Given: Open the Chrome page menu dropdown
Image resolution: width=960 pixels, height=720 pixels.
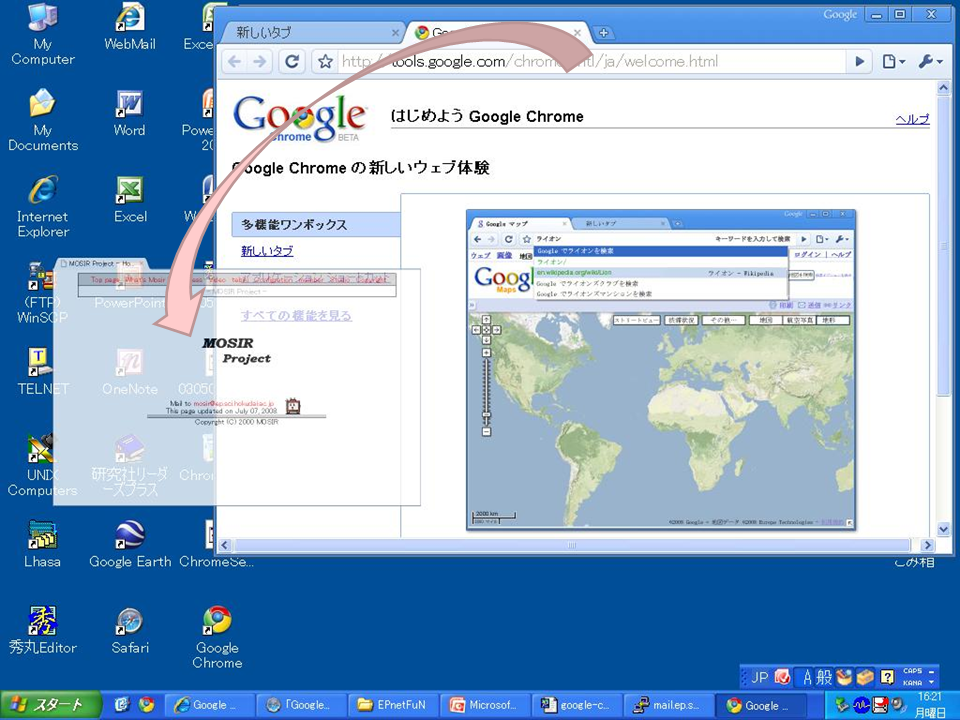Looking at the screenshot, I should 893,62.
